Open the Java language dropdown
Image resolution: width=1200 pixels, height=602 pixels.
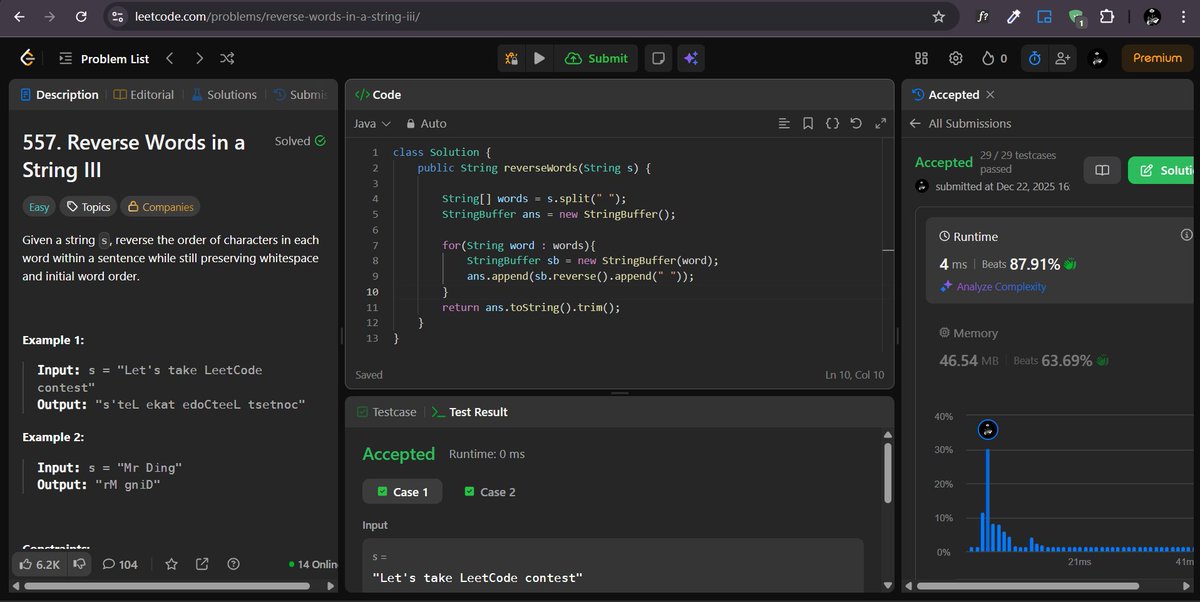pos(372,124)
